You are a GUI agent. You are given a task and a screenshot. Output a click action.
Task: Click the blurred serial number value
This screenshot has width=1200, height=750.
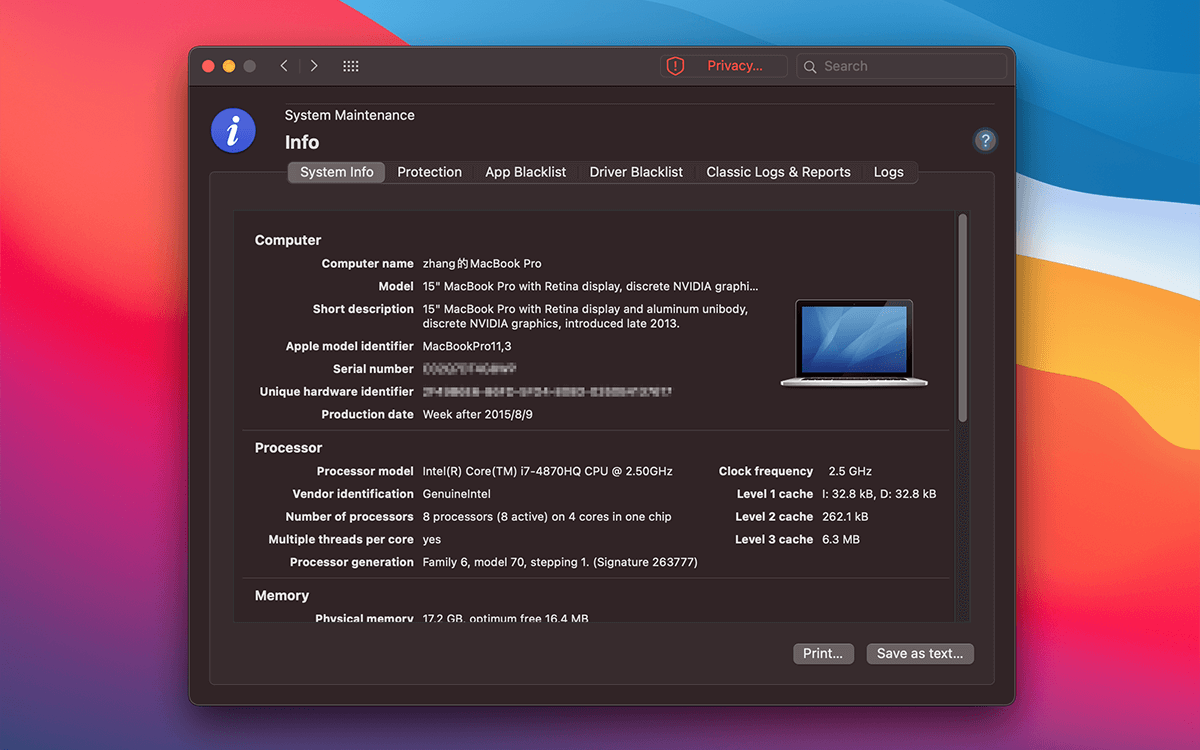pos(469,369)
